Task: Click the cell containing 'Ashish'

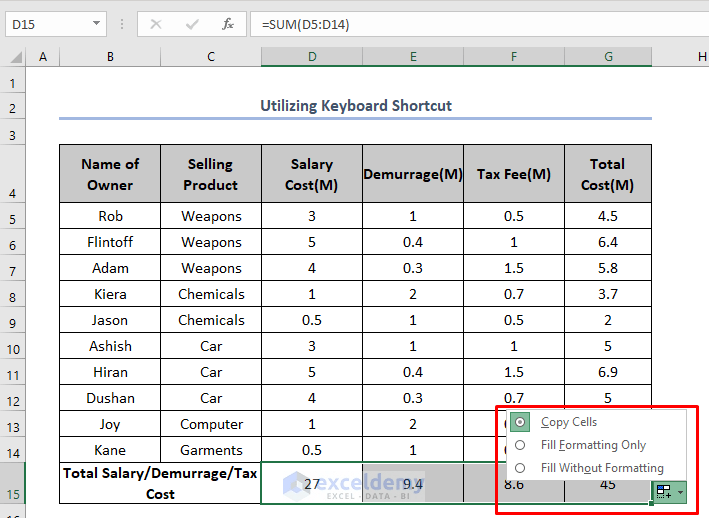Action: click(110, 346)
